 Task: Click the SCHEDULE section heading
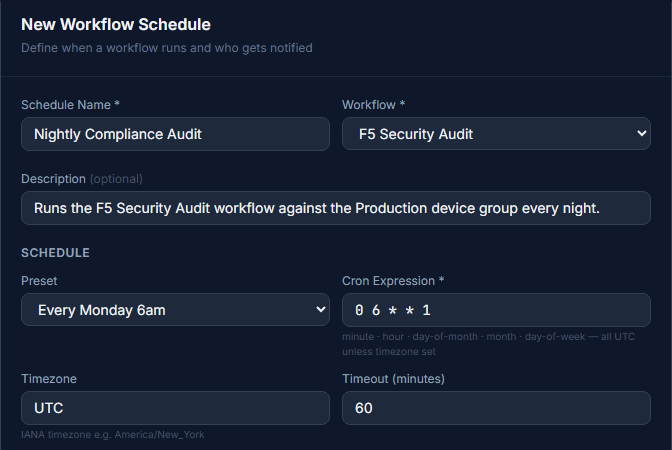(x=55, y=253)
